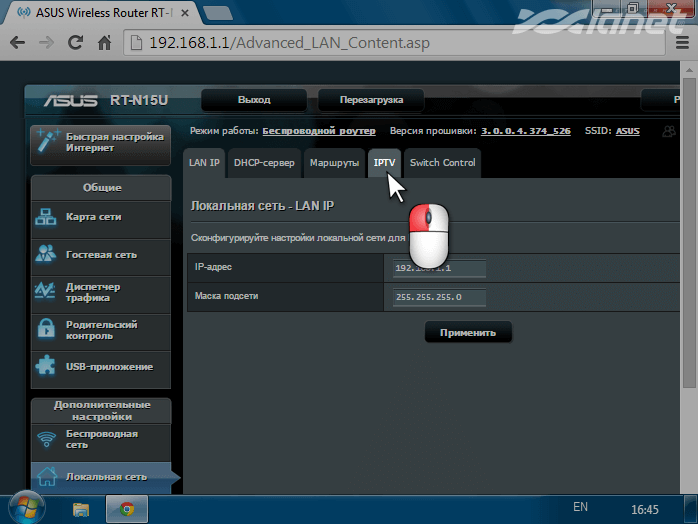Open the Windows Start menu
The height and width of the screenshot is (524, 698).
(x=27, y=508)
